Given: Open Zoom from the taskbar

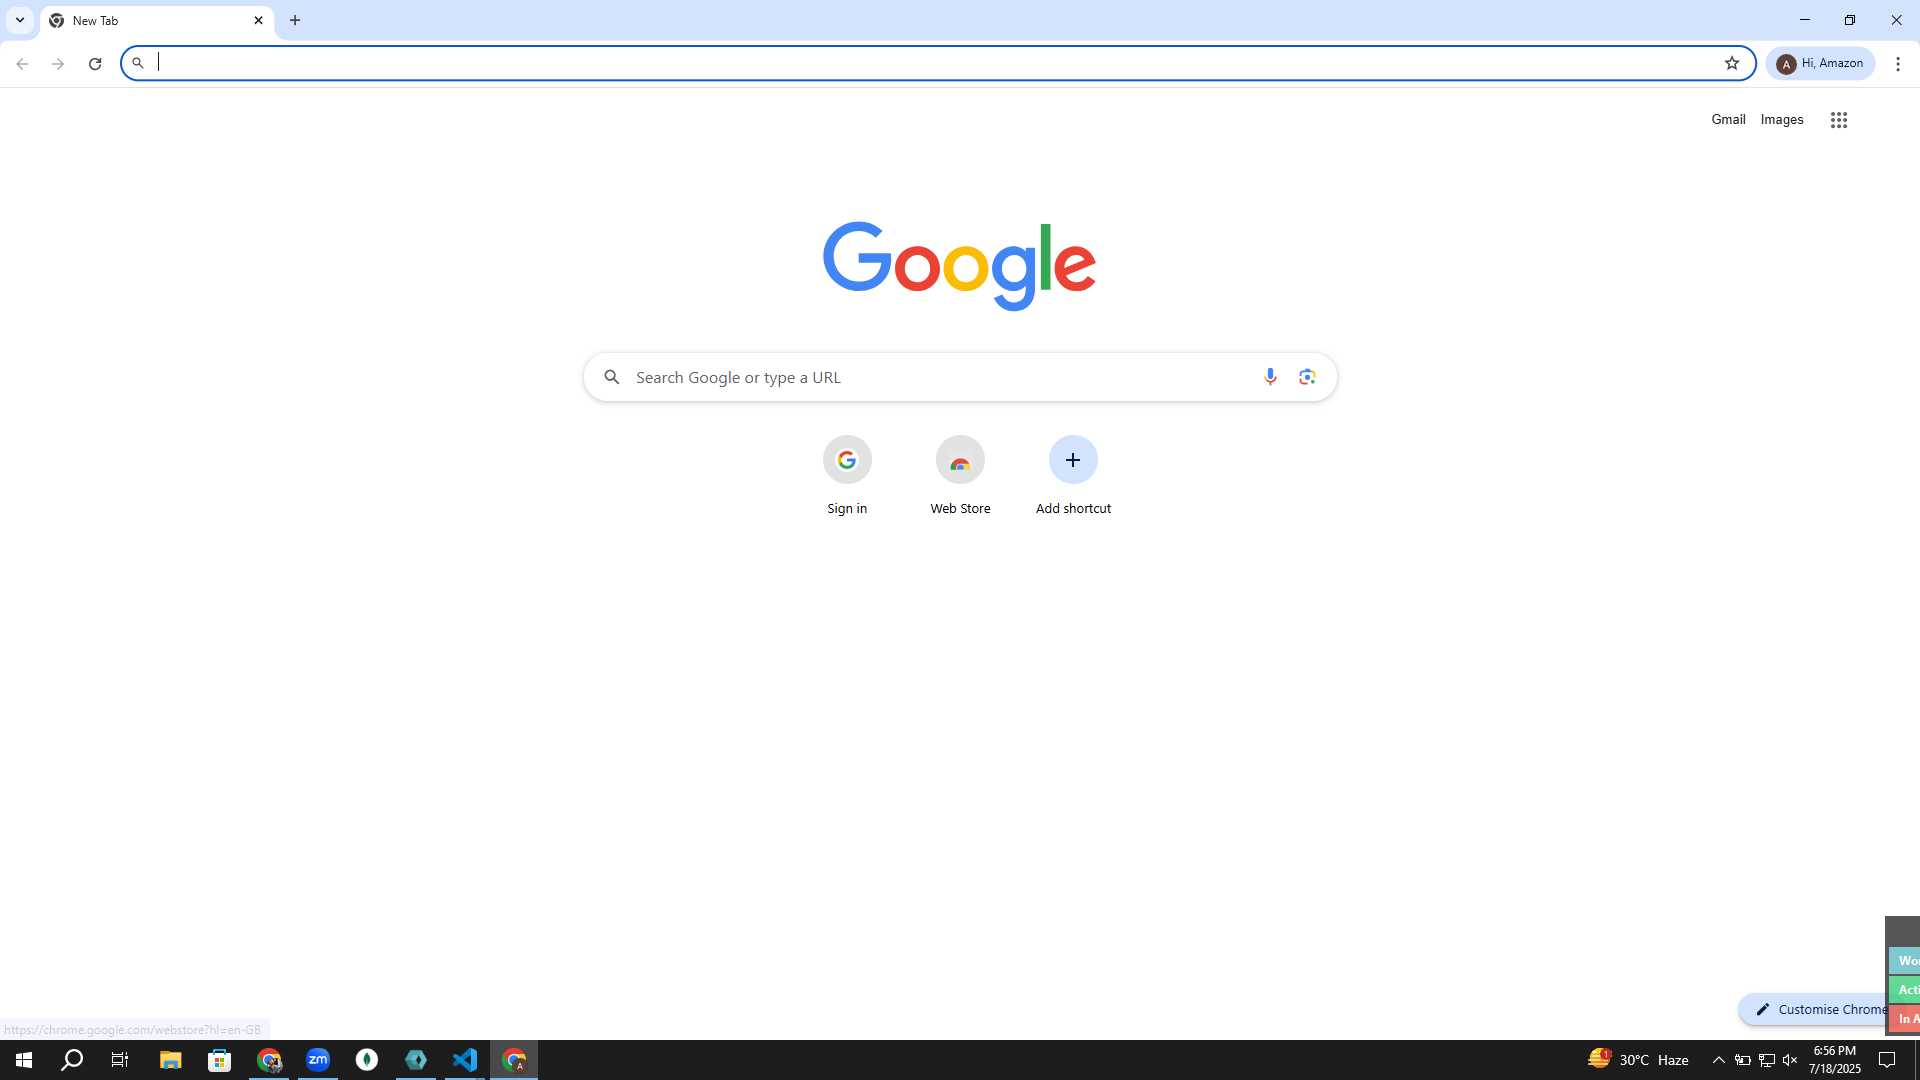Looking at the screenshot, I should coord(318,1060).
